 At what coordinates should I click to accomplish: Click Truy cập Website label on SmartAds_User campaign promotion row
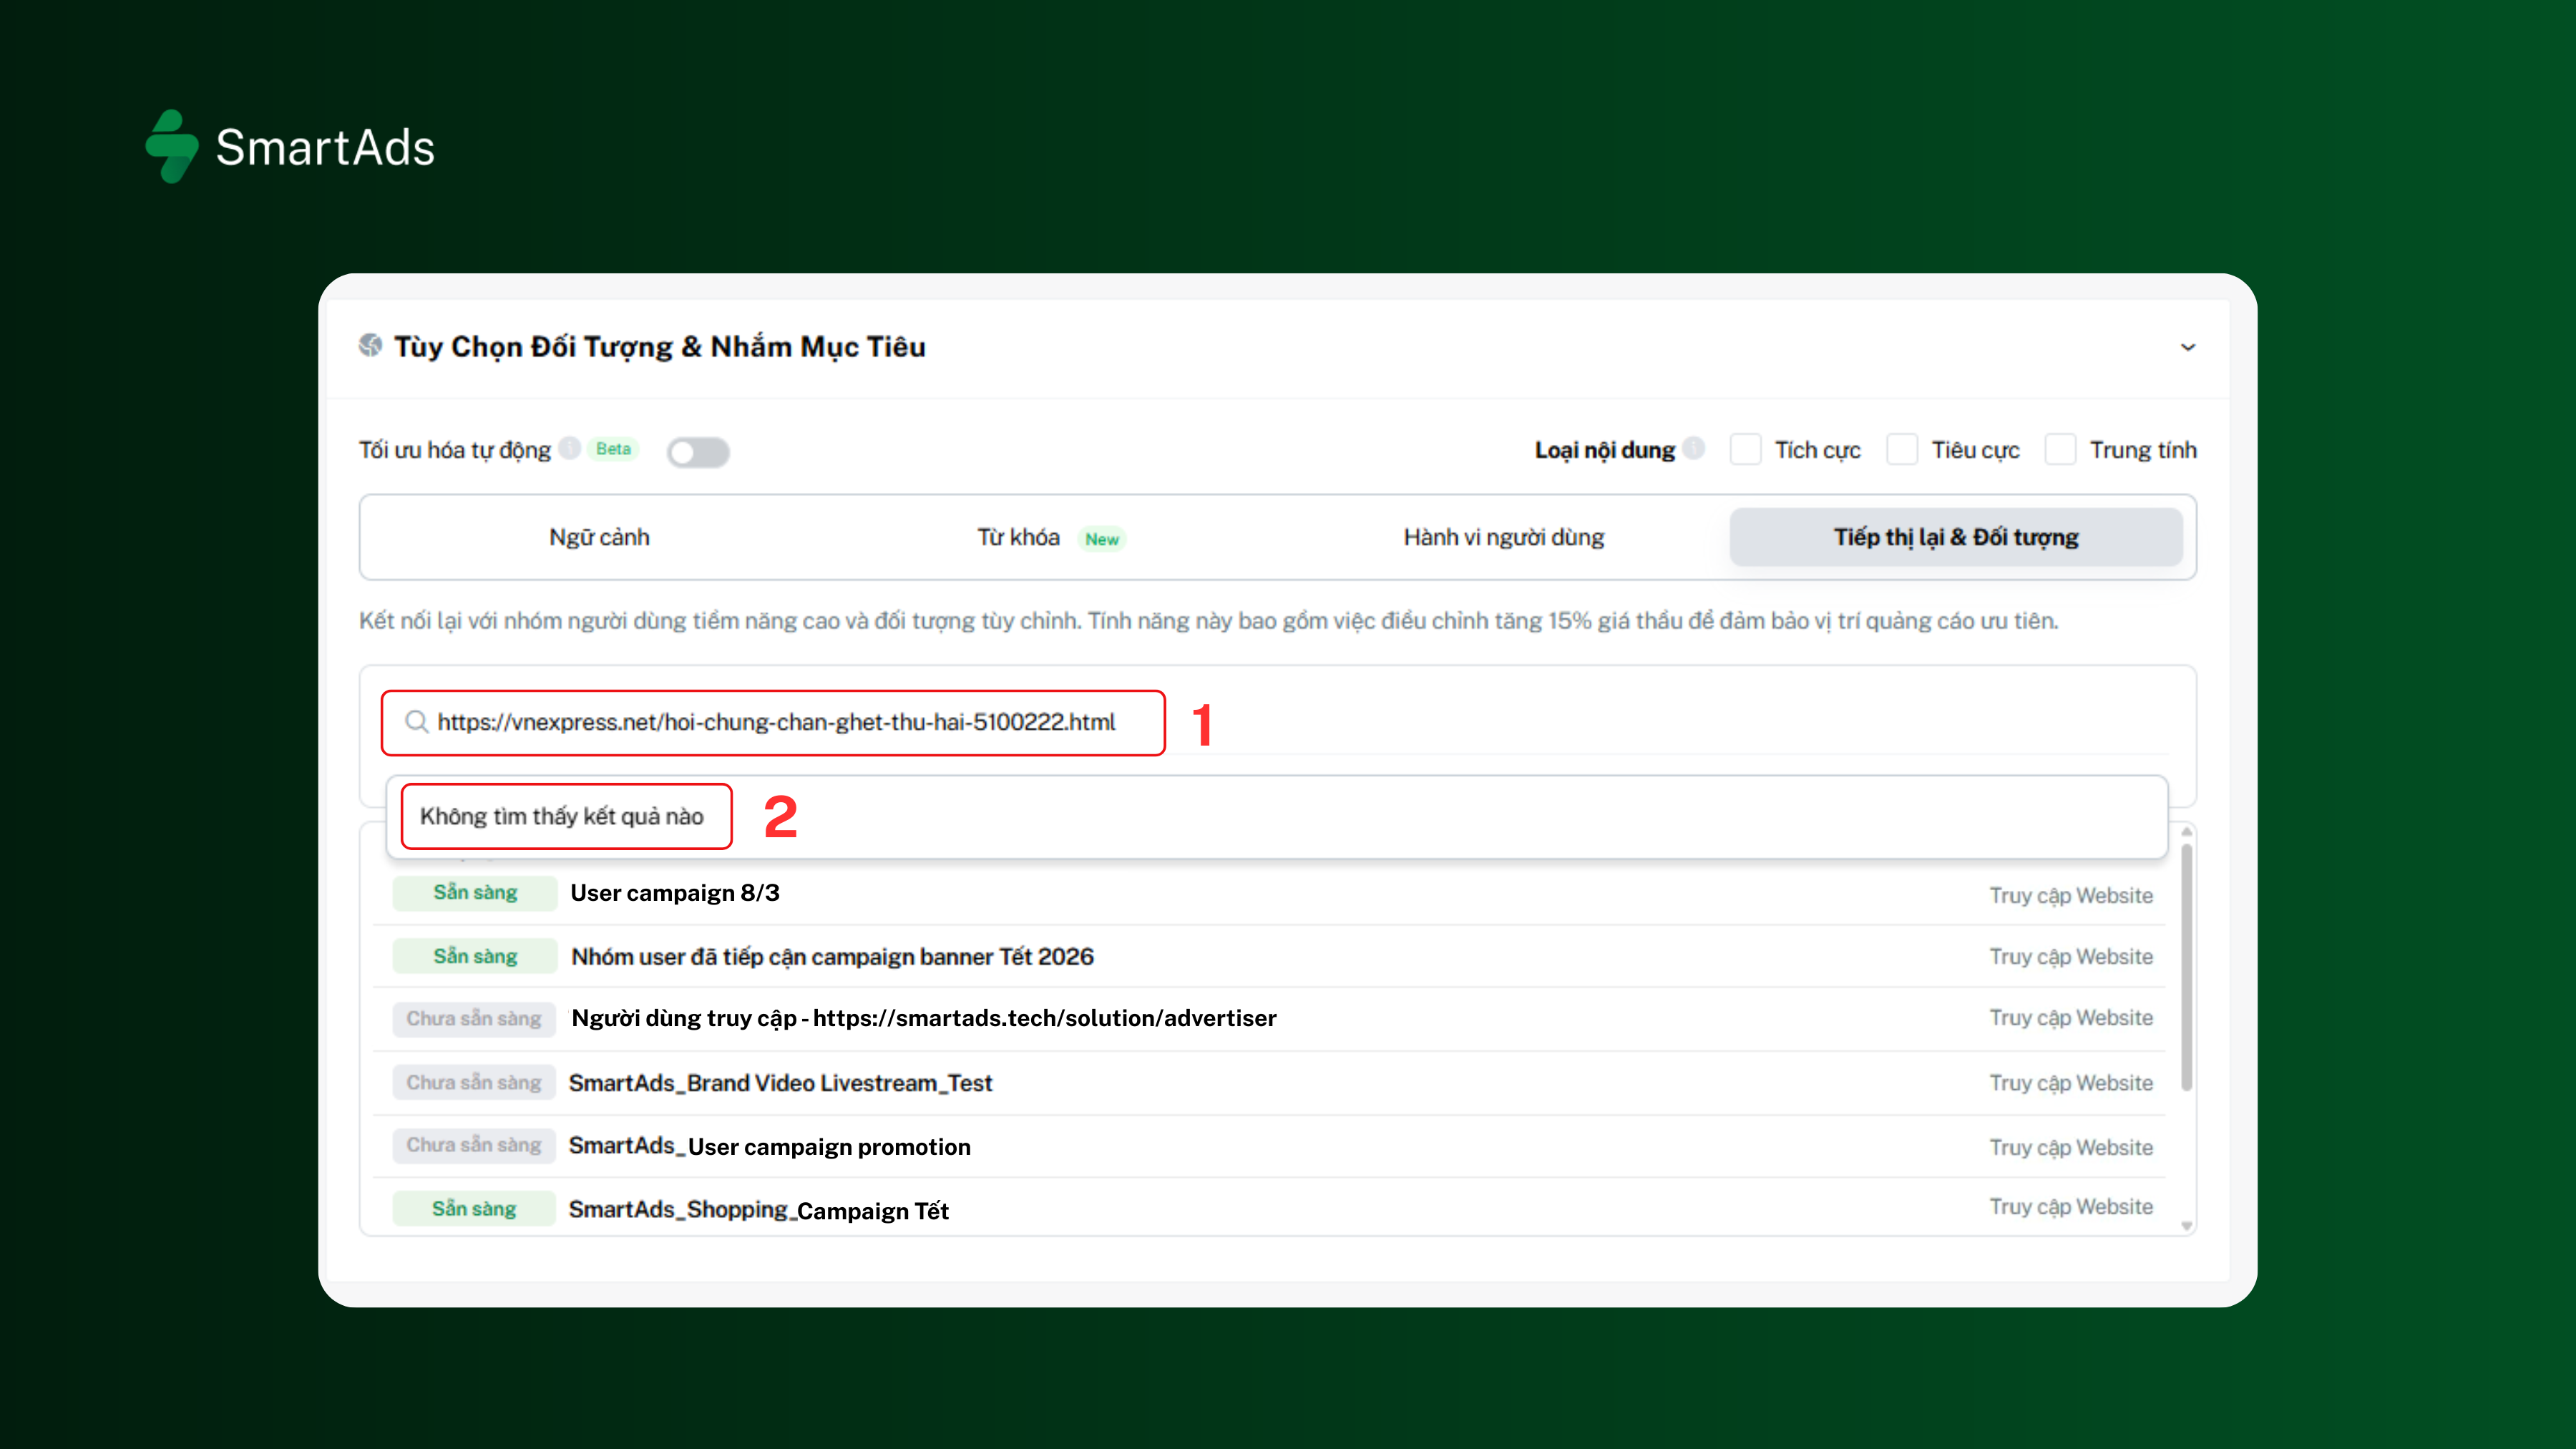pos(2070,1147)
